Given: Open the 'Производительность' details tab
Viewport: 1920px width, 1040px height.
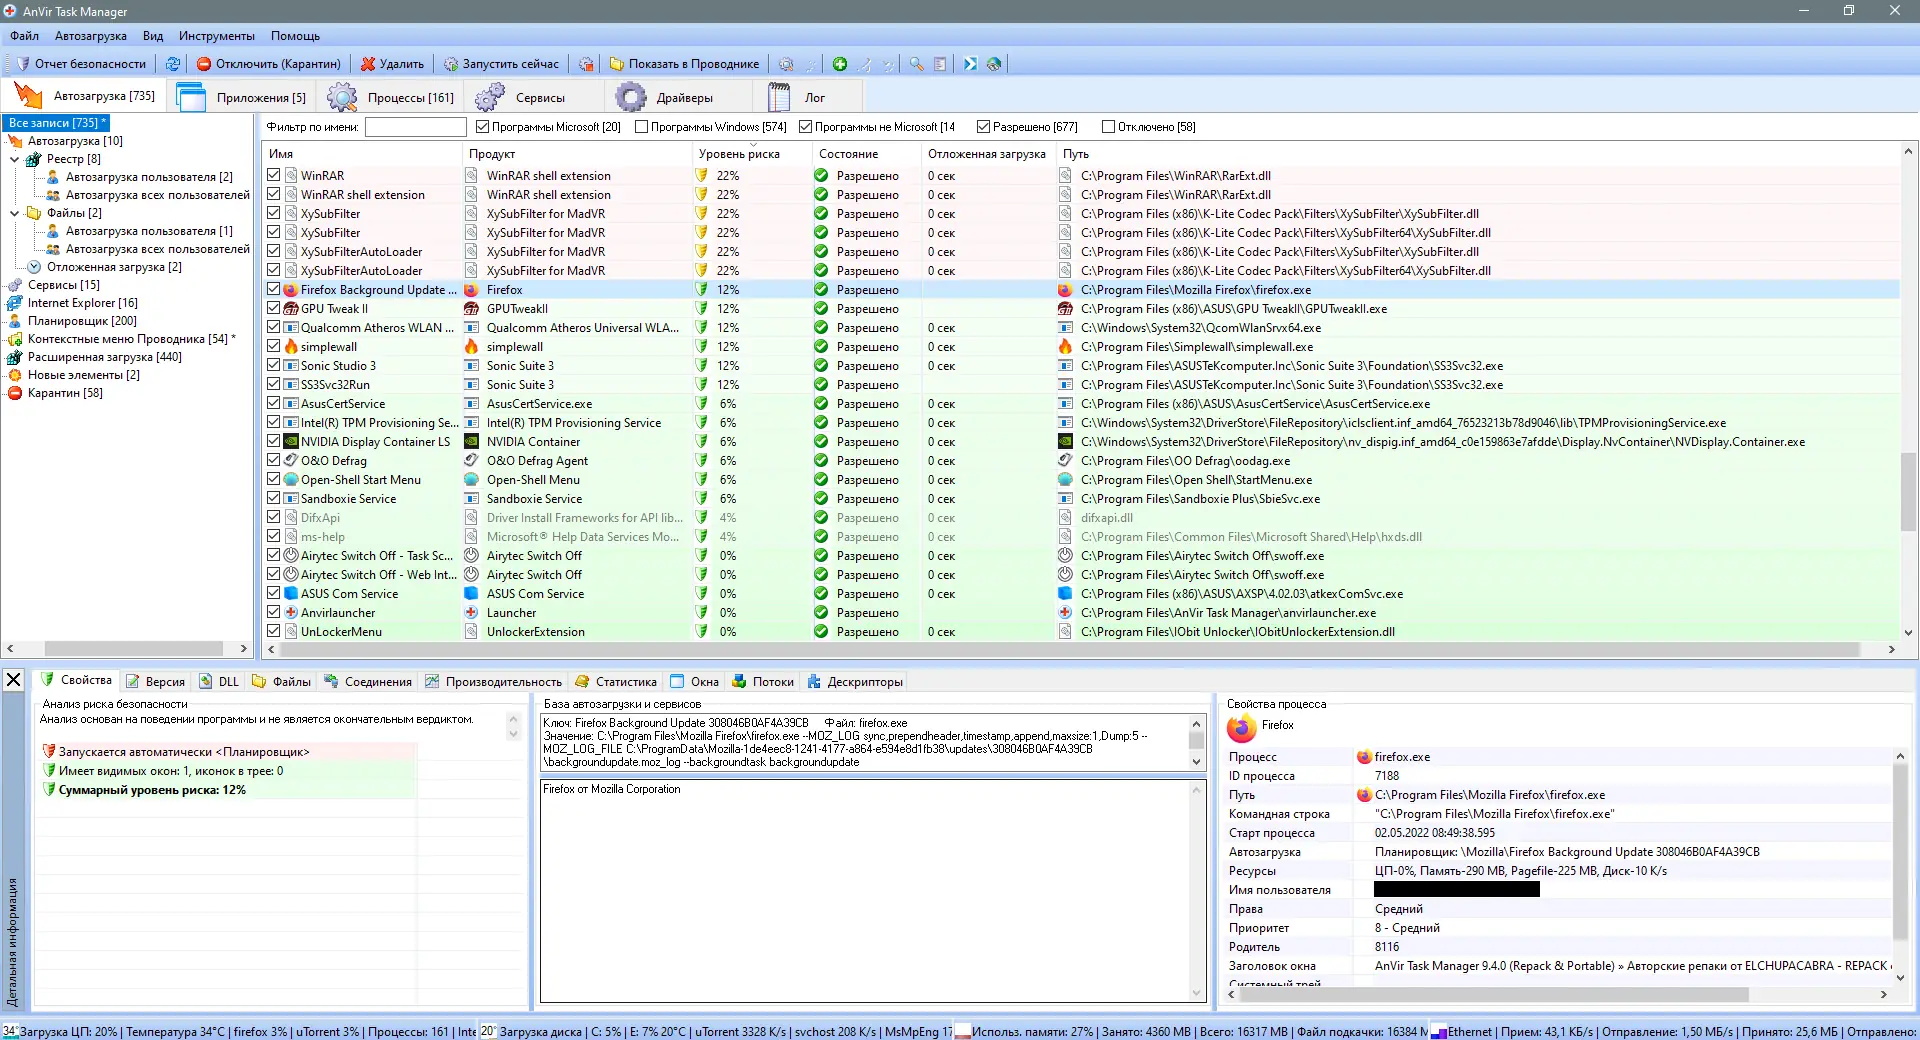Looking at the screenshot, I should tap(493, 682).
